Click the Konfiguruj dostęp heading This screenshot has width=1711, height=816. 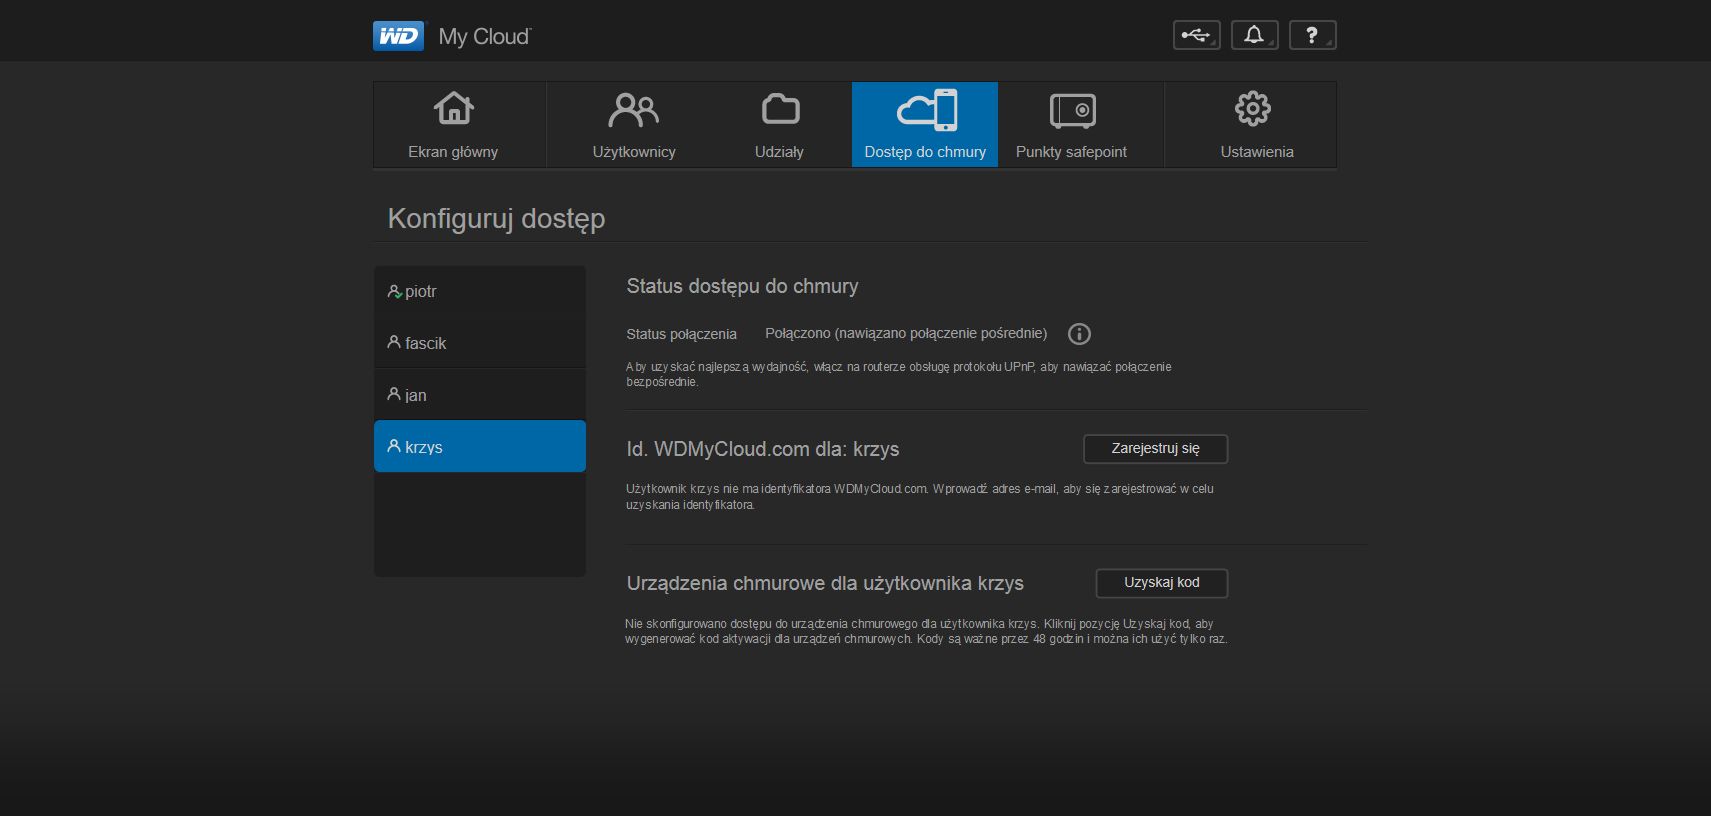[x=496, y=219]
